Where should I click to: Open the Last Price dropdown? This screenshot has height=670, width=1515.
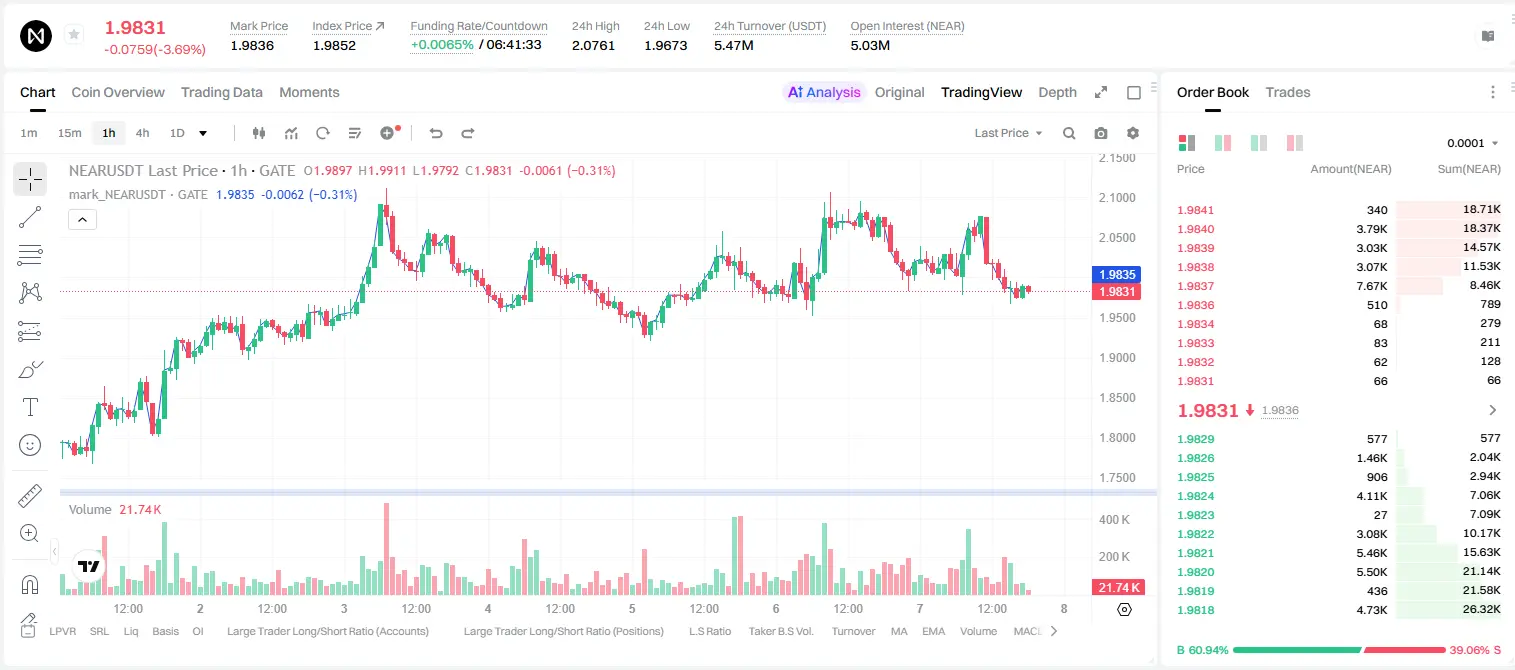[1008, 133]
